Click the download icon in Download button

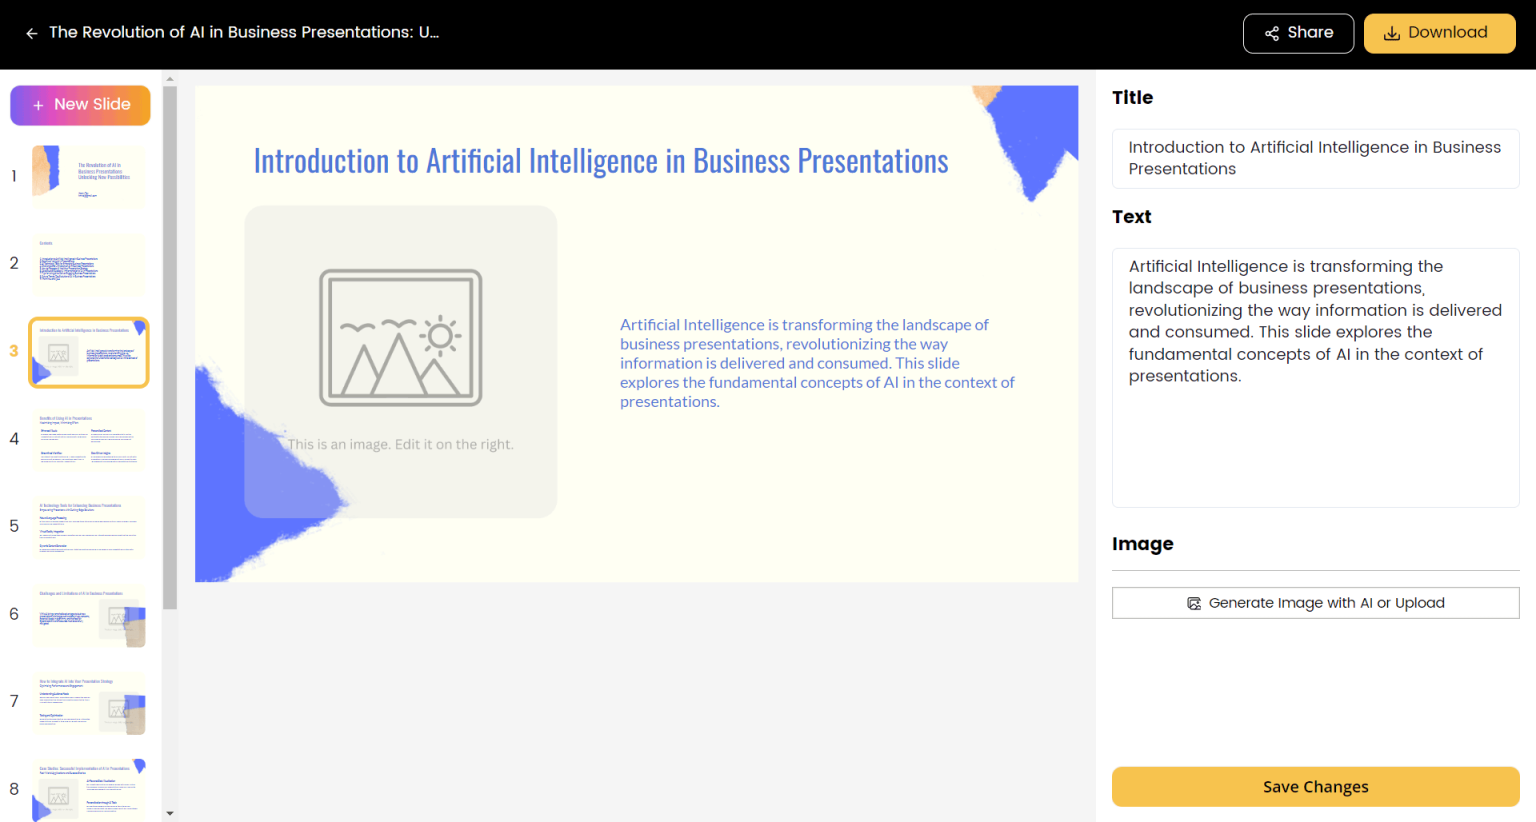[1391, 34]
